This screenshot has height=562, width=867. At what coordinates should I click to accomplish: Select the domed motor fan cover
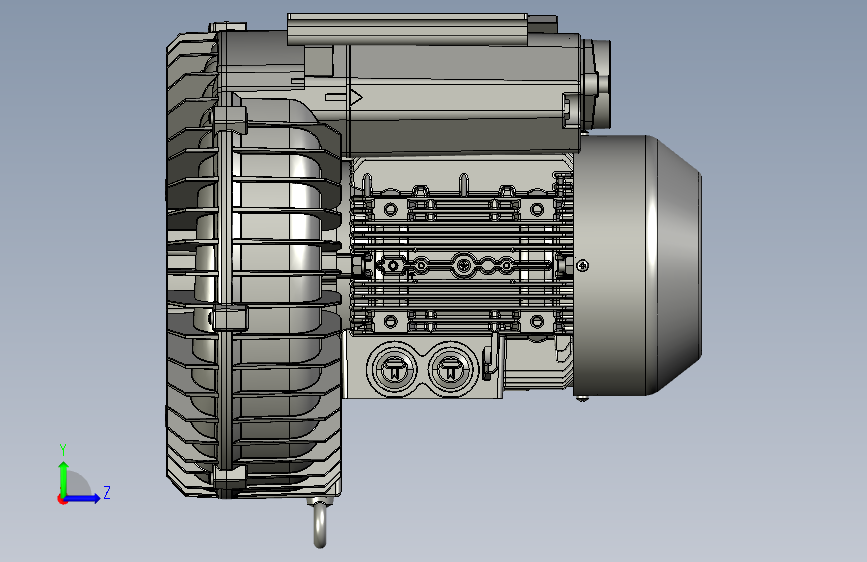[x=638, y=266]
